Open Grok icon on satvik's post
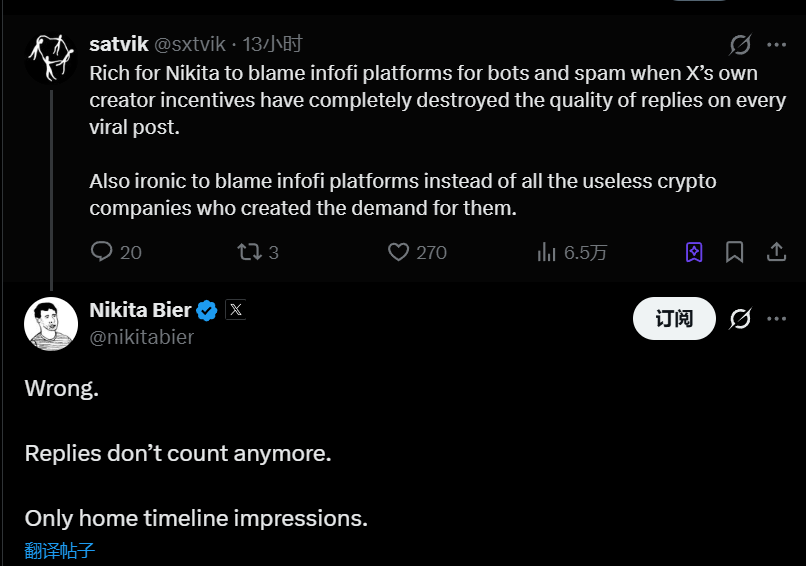Image resolution: width=806 pixels, height=566 pixels. point(740,45)
